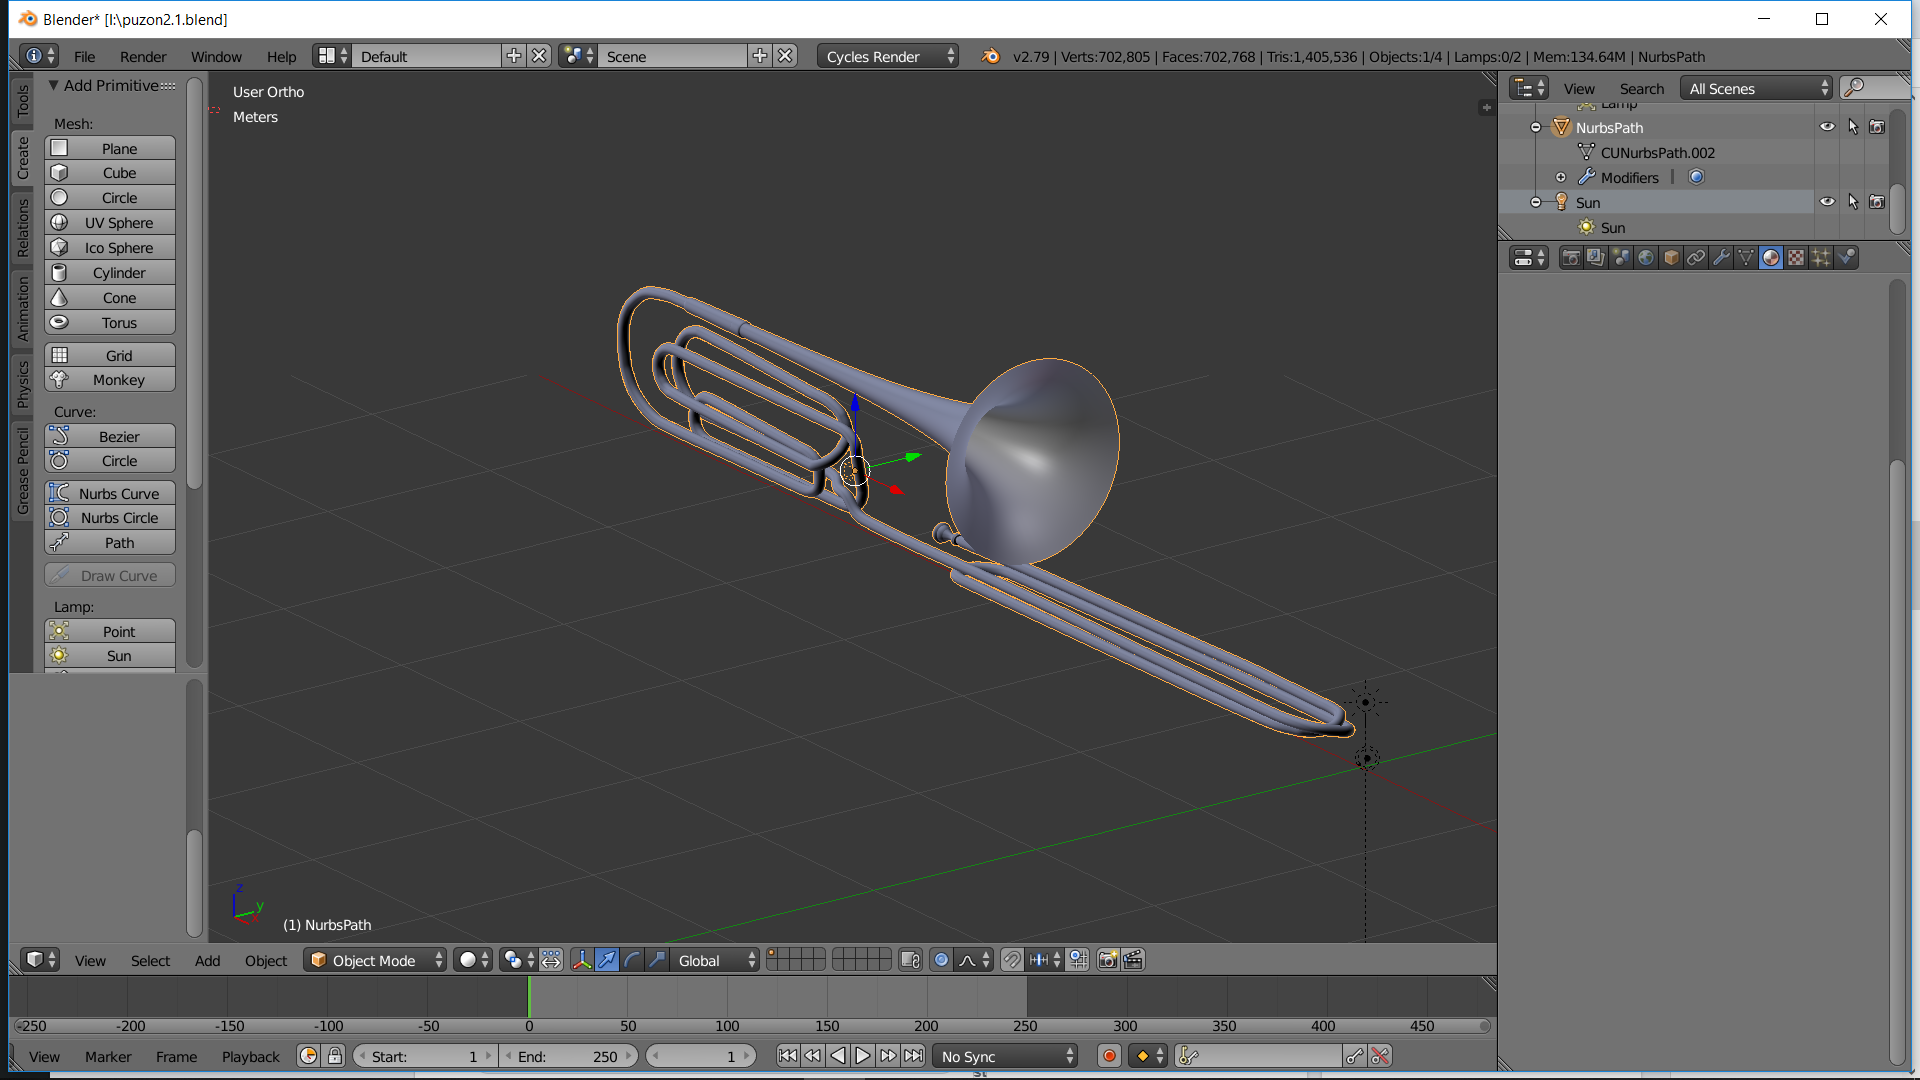The width and height of the screenshot is (1920, 1080).
Task: Open the Cycles Render engine dropdown
Action: pos(888,57)
